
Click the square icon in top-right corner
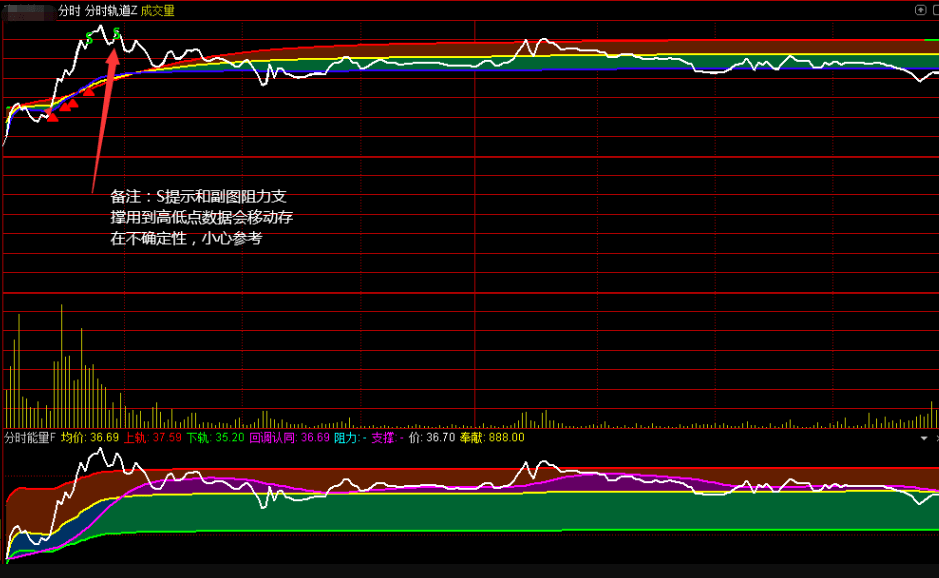(933, 10)
